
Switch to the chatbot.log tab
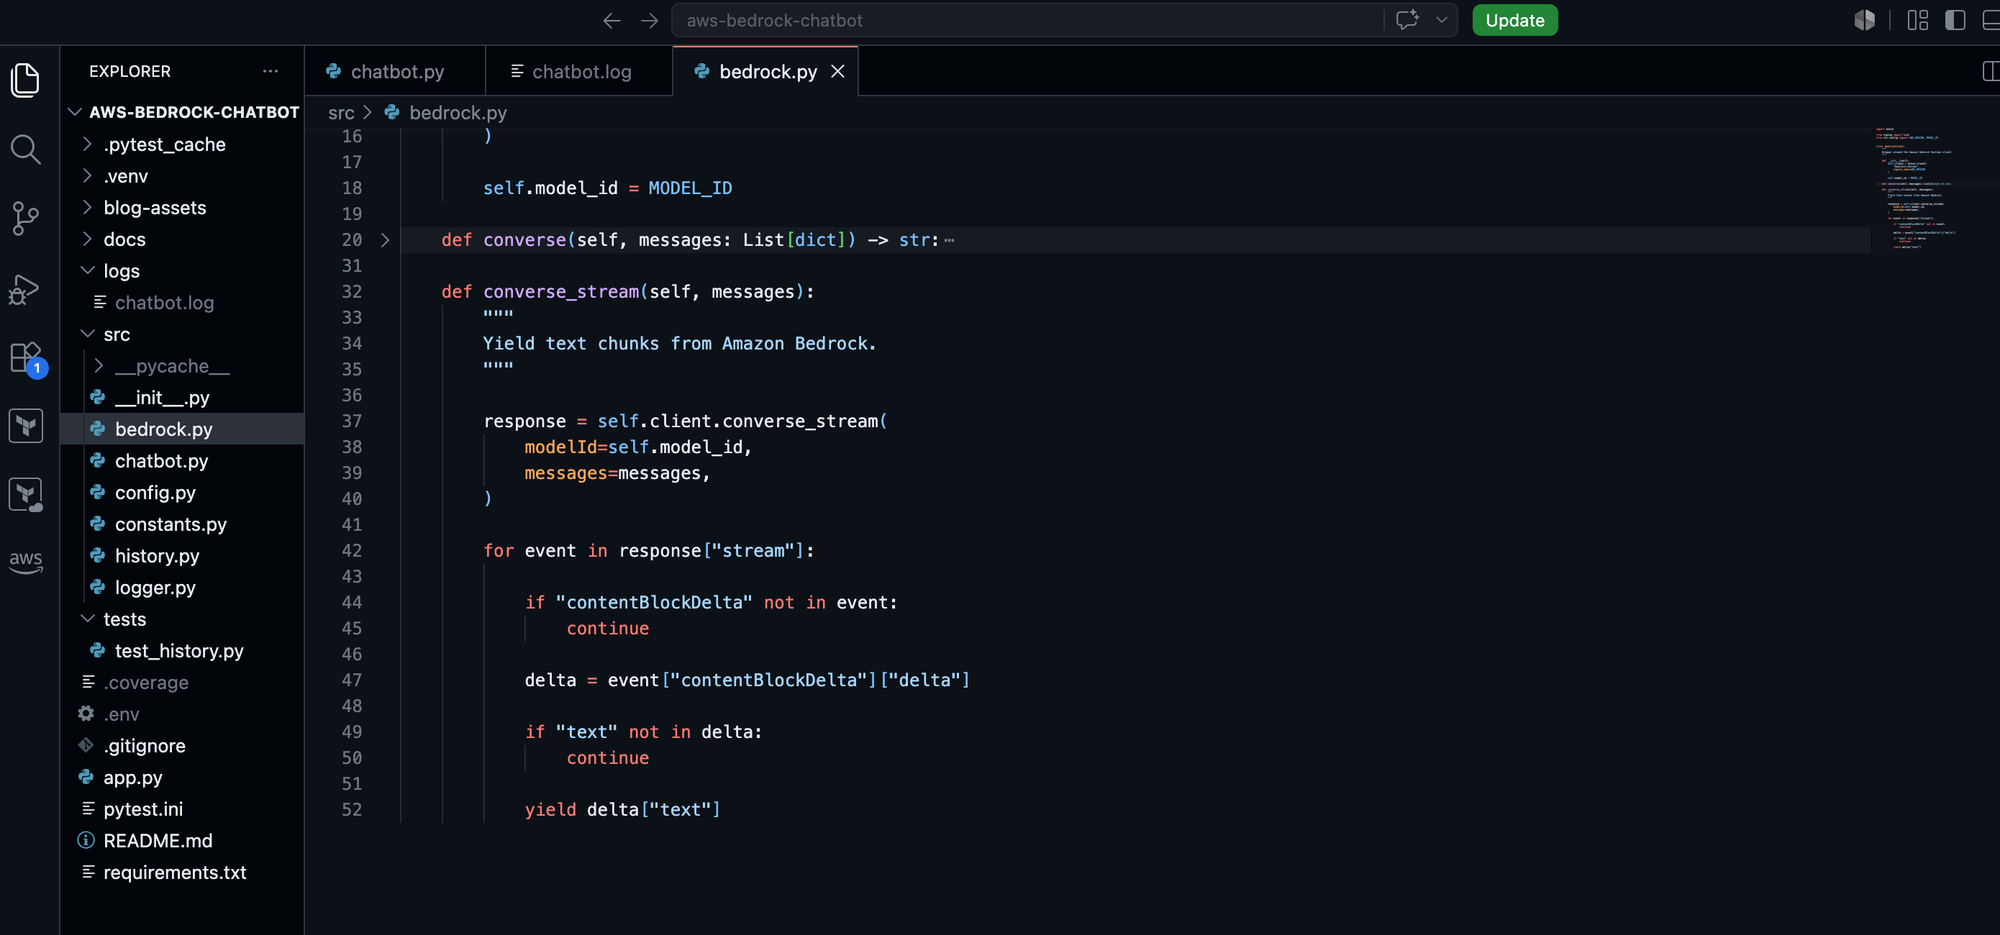point(580,71)
